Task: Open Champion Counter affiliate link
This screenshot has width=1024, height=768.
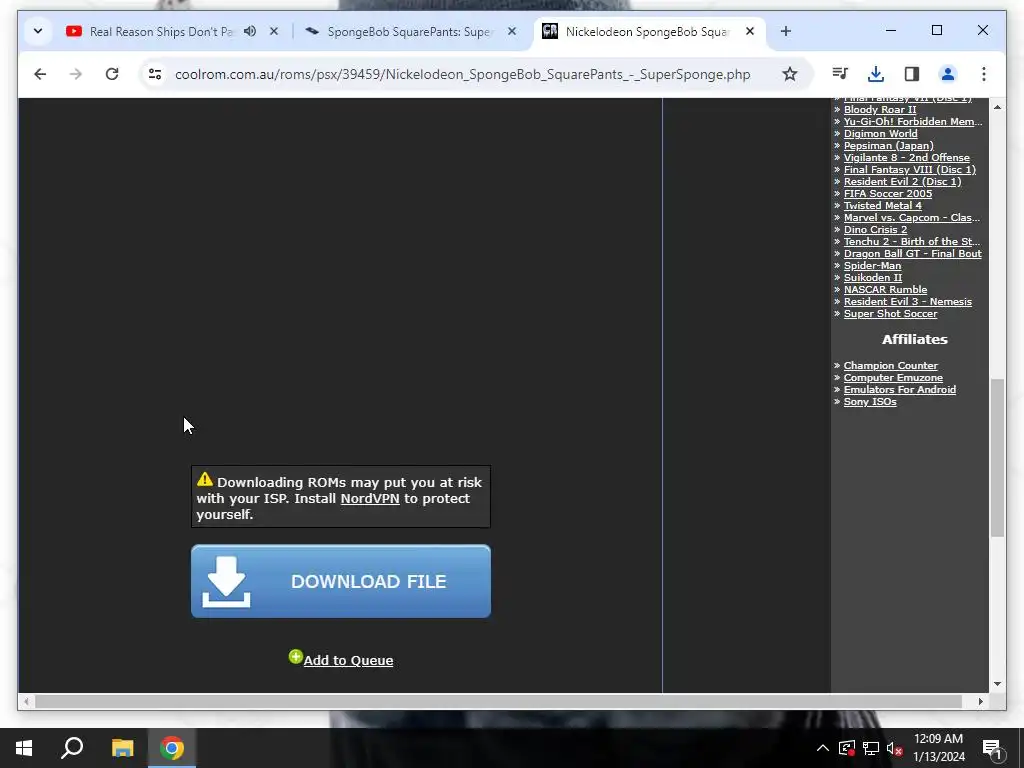Action: [x=890, y=366]
